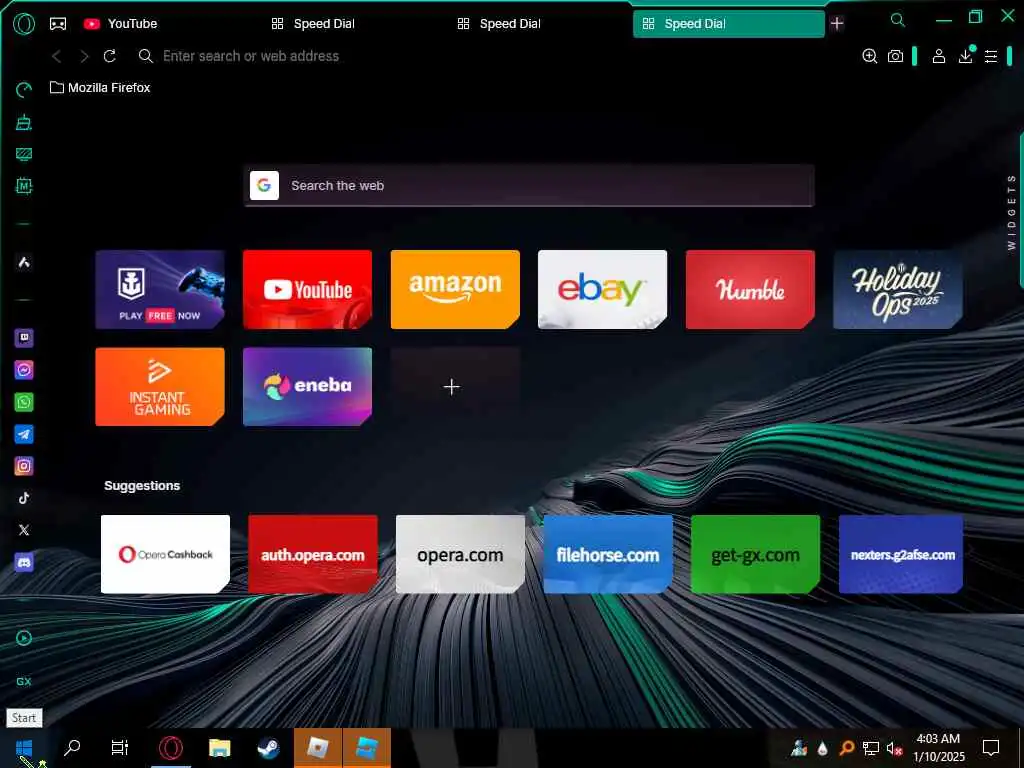Screen dimensions: 1024x768
Task: Open the filehorse.com suggestion
Action: [x=608, y=554]
